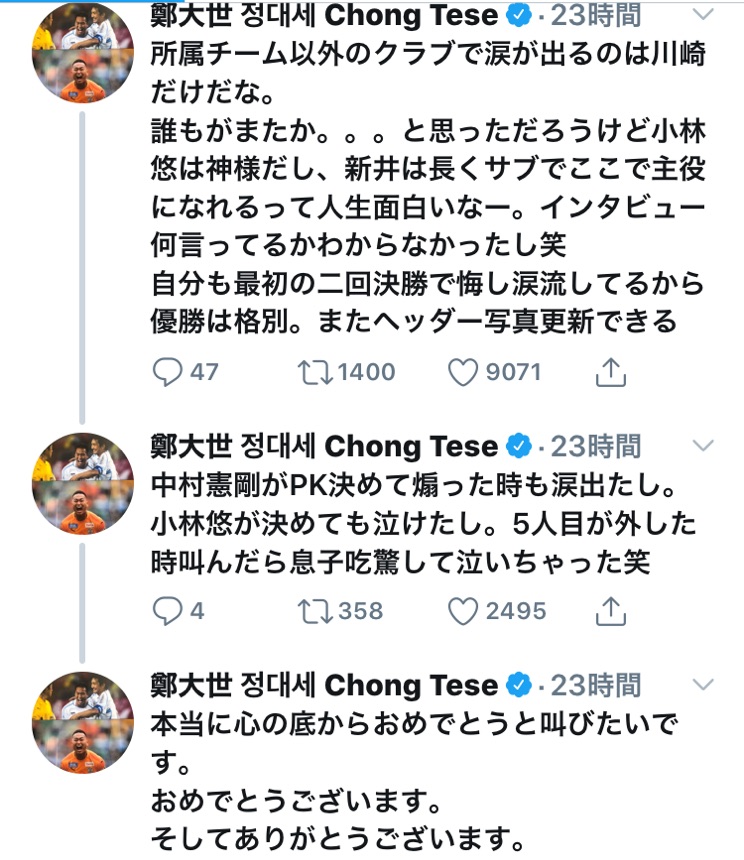Screen dimensions: 744x860
Task: Tap the avatar beside the 本当に心の底から tweet
Action: 83,722
